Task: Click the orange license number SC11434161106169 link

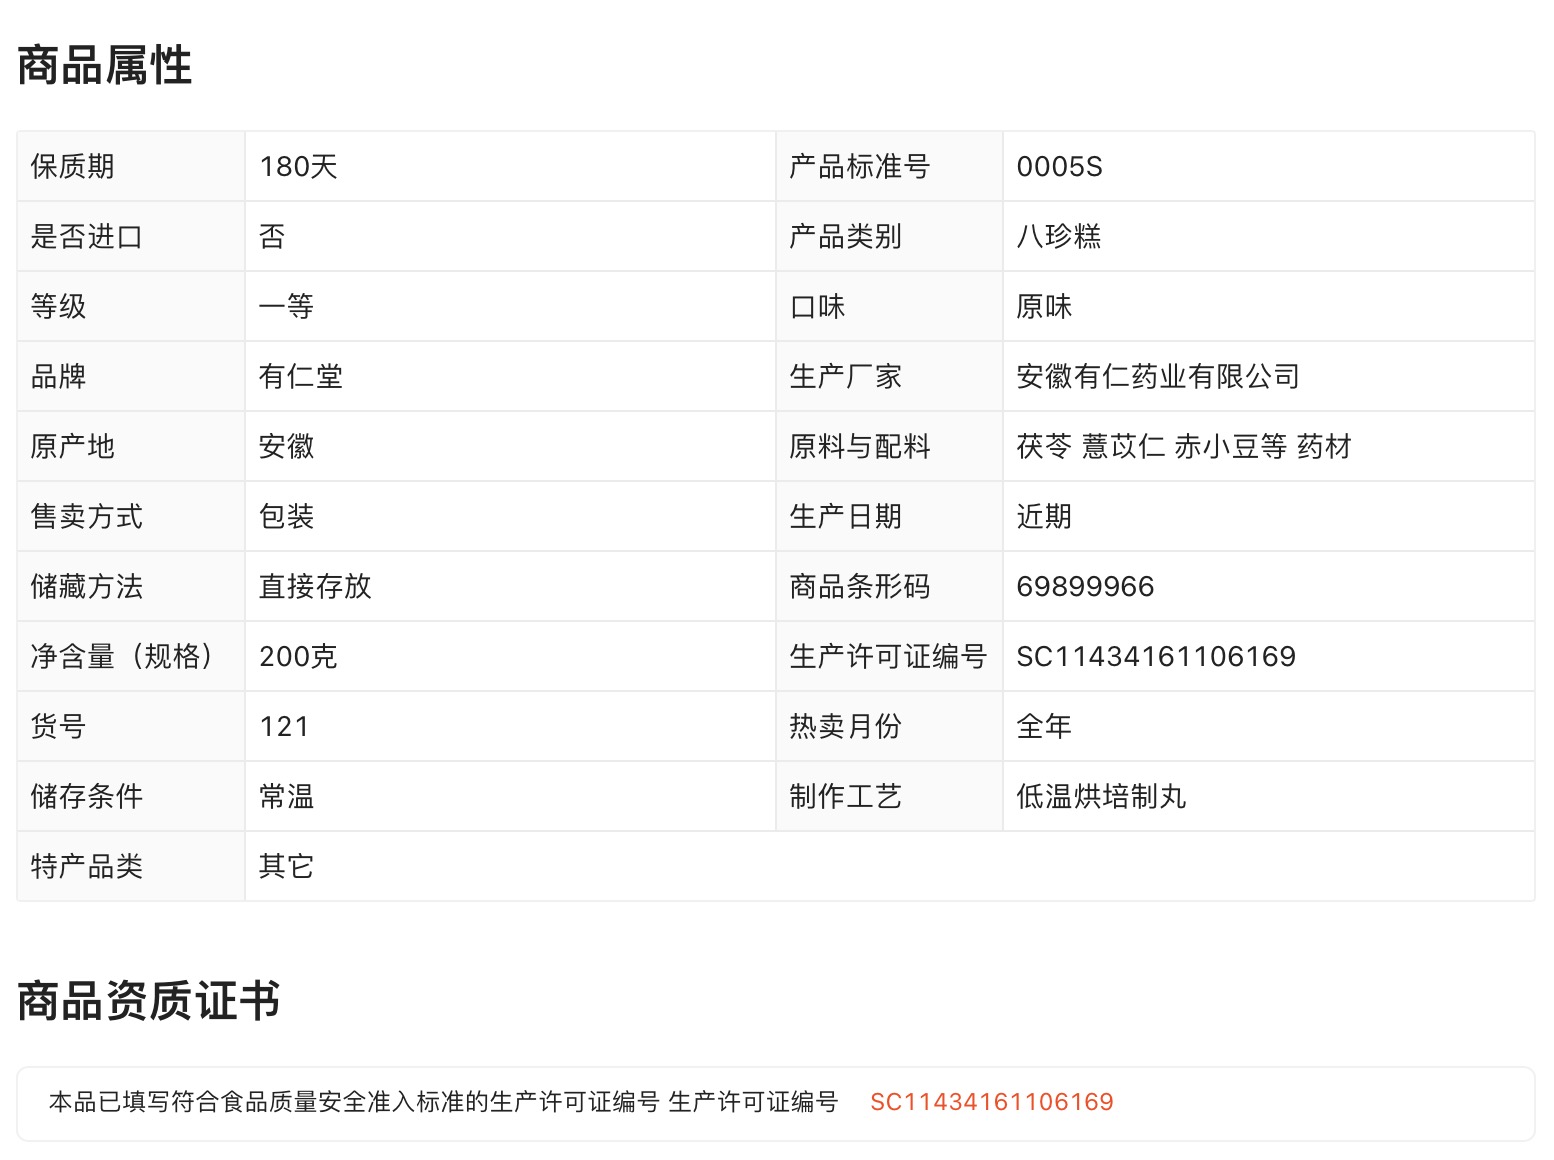Action: click(991, 1102)
